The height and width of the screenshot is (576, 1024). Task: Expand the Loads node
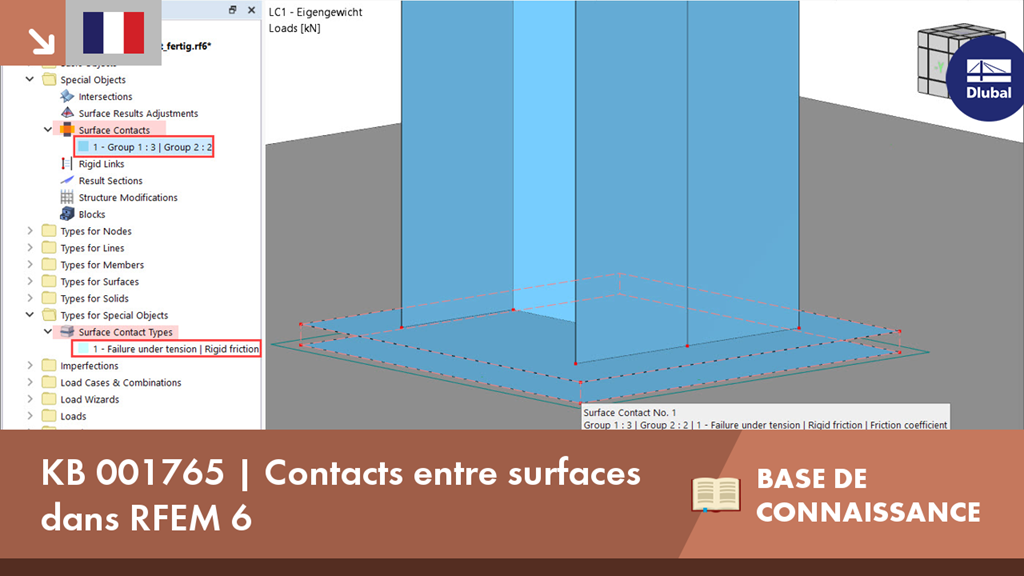[x=30, y=416]
